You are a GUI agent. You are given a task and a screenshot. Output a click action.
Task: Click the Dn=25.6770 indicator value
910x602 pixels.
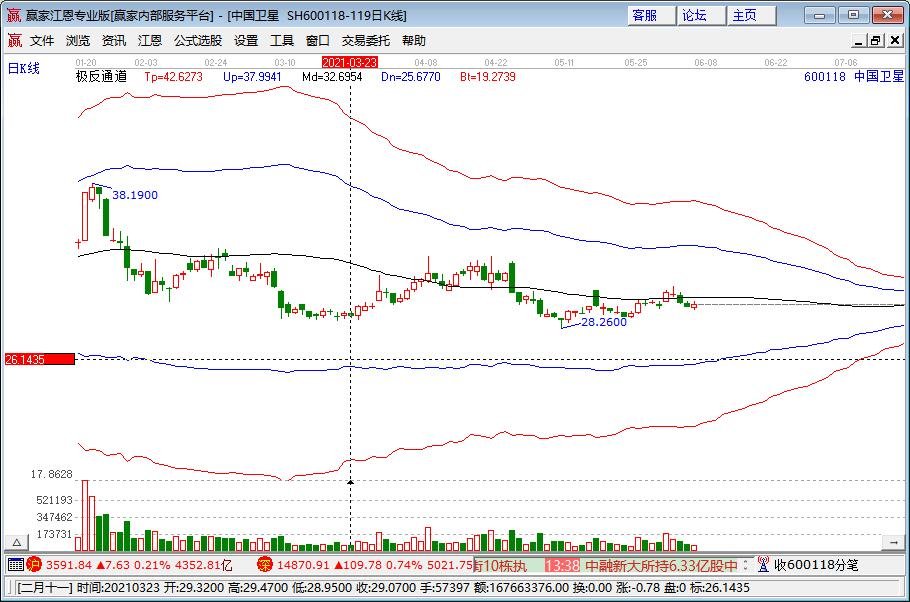point(411,77)
